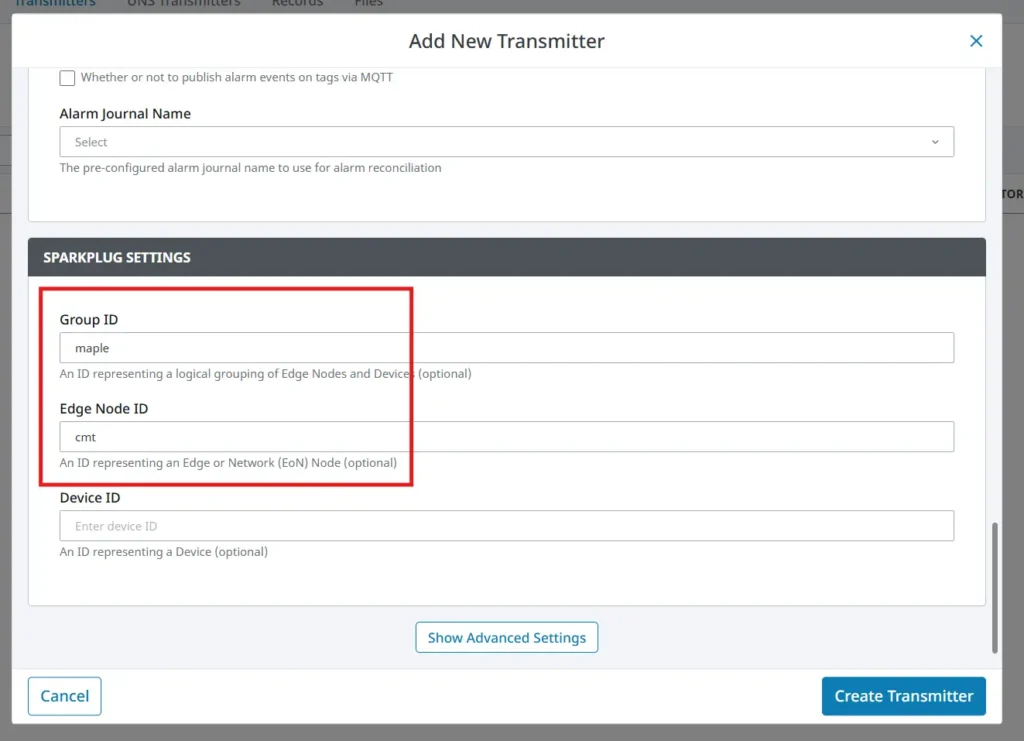Select the Files tab
This screenshot has height=741, width=1024.
pyautogui.click(x=368, y=4)
